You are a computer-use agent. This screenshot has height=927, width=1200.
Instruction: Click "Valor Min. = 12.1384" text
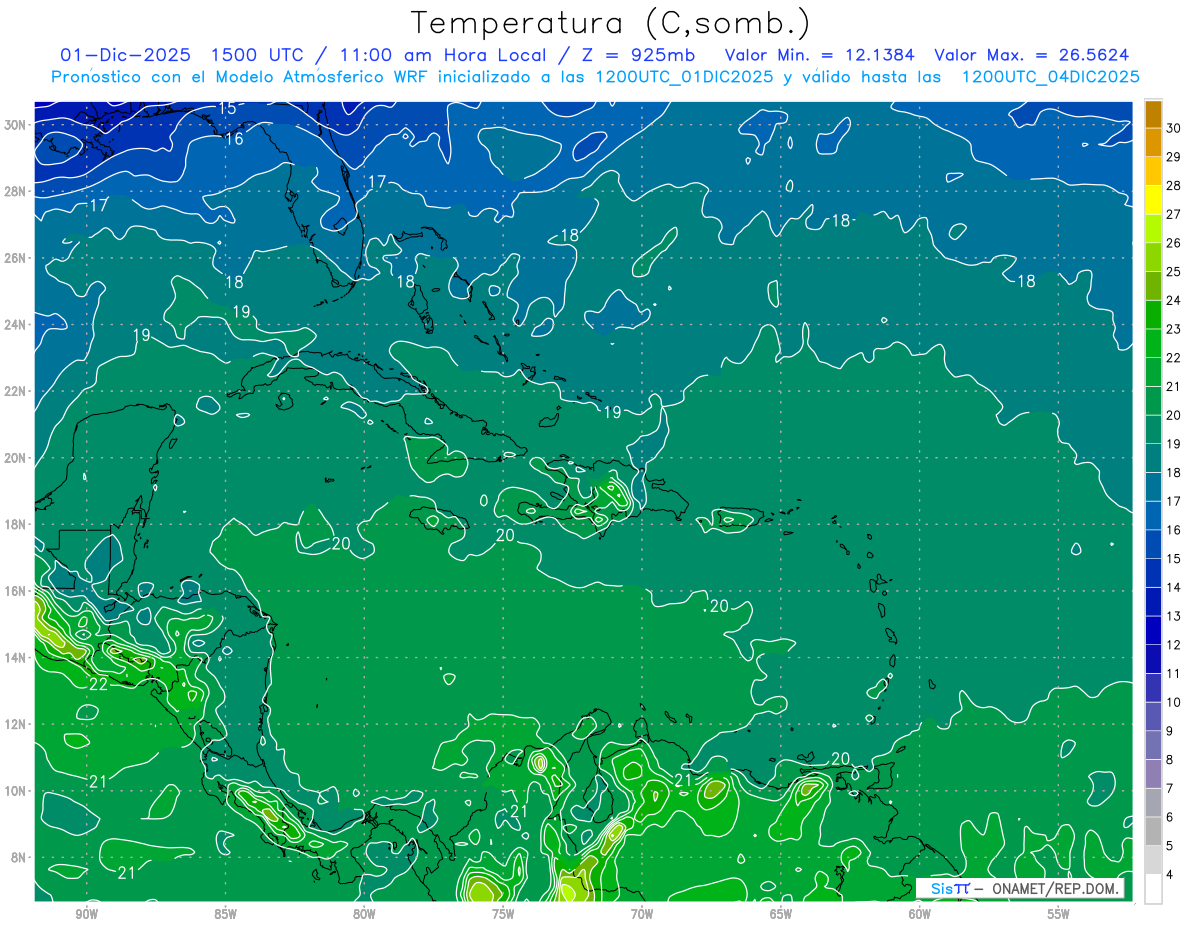pos(819,55)
